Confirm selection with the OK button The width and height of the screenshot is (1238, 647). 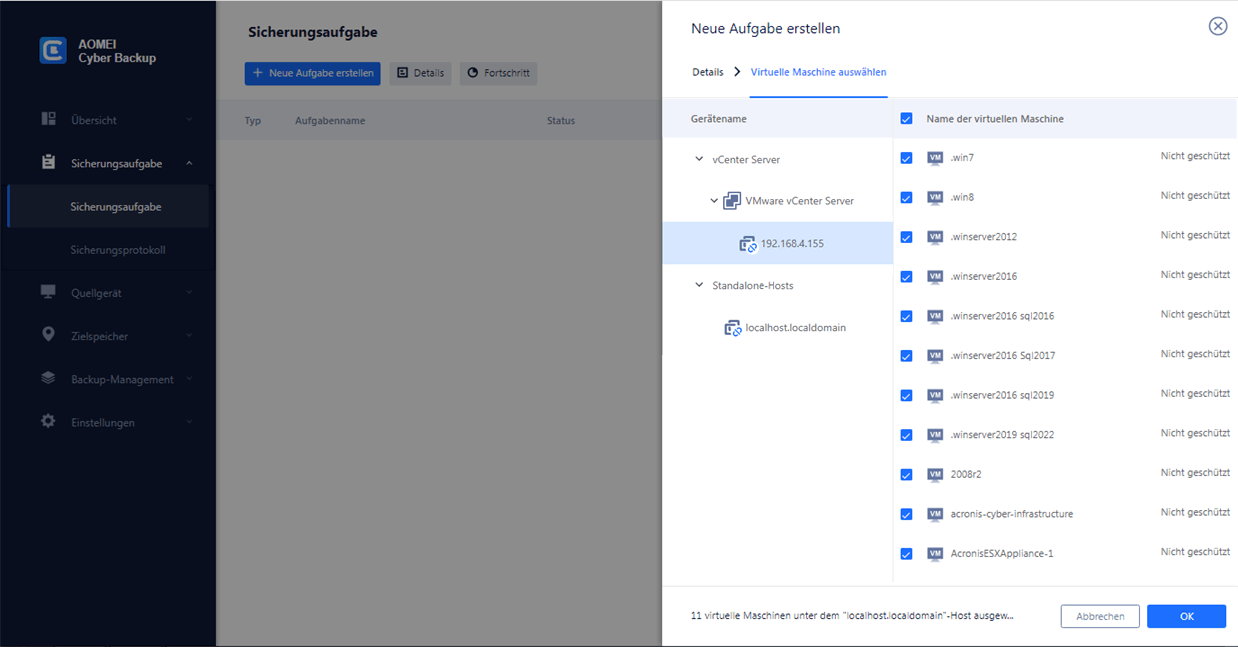1186,616
